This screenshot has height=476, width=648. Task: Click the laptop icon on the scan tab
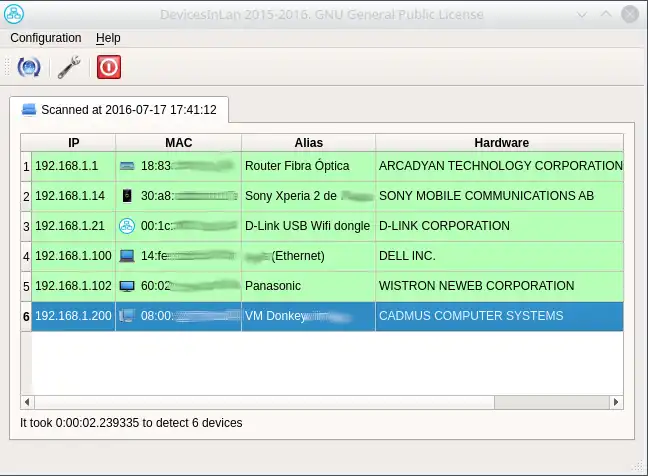29,110
